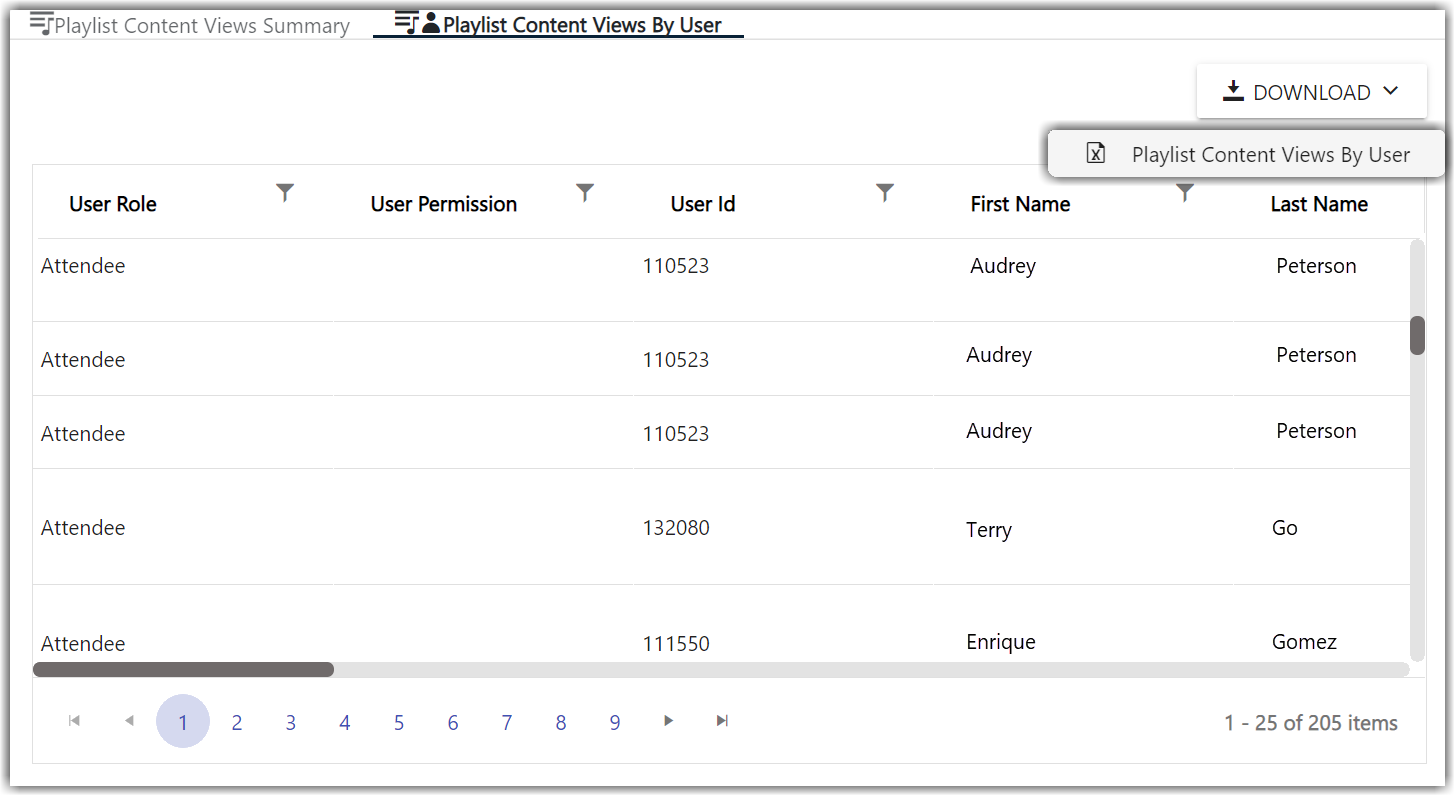Go to next page arrow
The image size is (1455, 796).
tap(669, 721)
